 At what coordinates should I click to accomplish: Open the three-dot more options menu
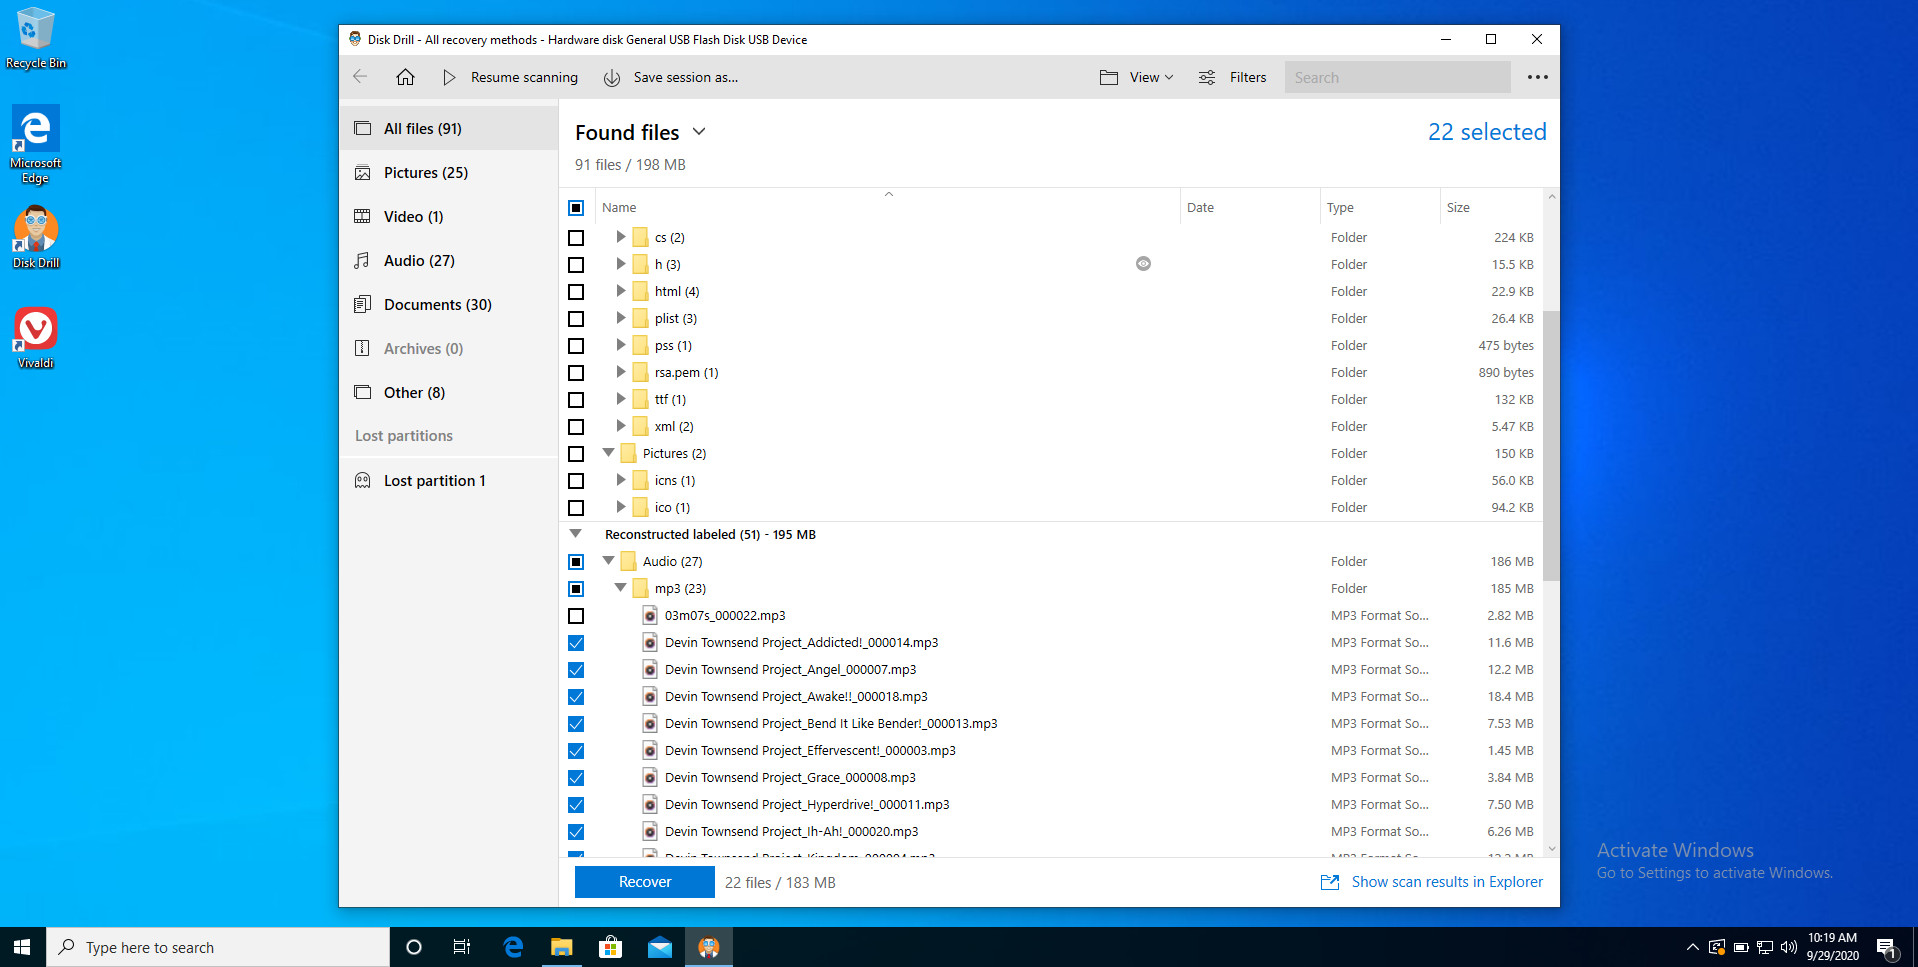1538,77
